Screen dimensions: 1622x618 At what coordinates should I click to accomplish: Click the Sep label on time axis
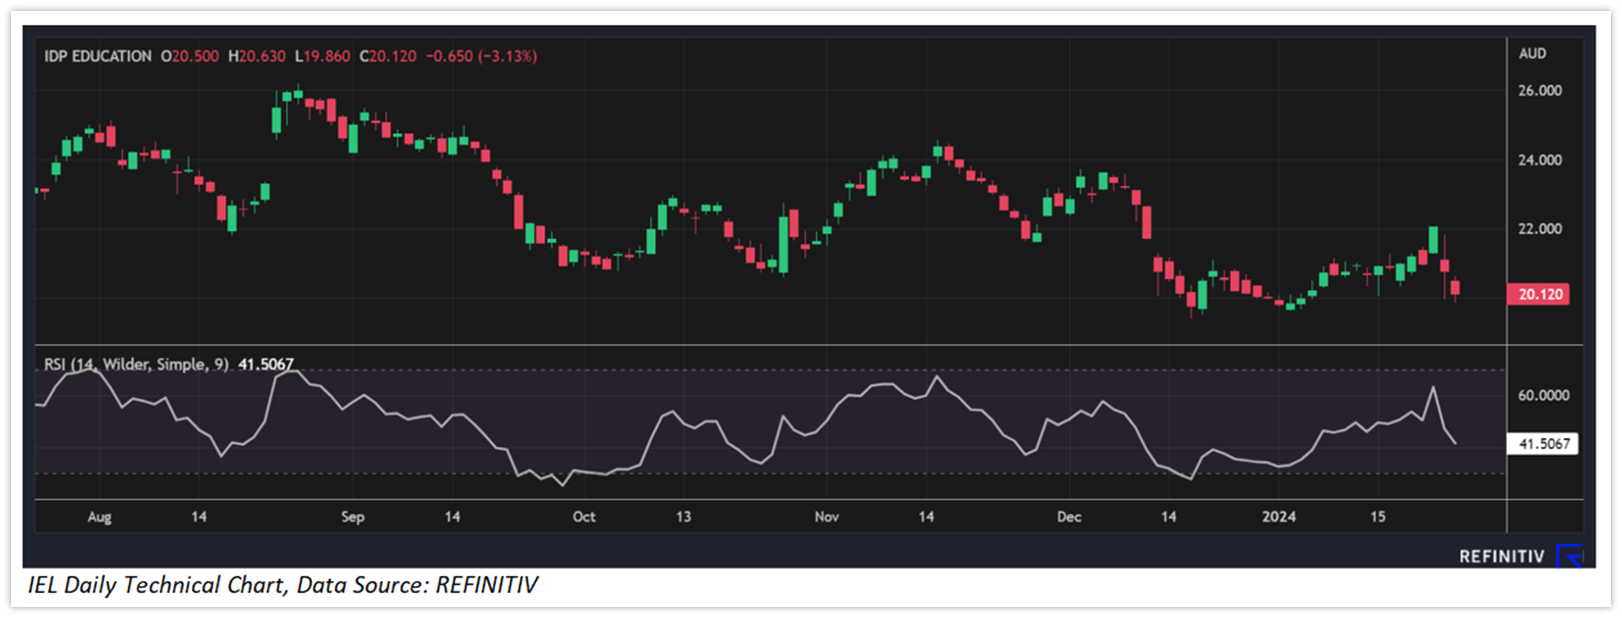point(353,517)
